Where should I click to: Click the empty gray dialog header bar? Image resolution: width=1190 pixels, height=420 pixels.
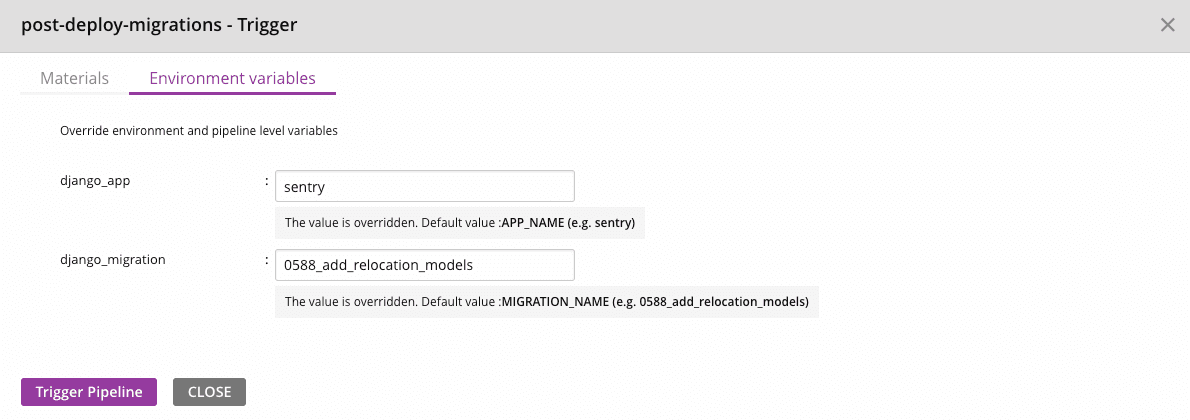pyautogui.click(x=700, y=25)
